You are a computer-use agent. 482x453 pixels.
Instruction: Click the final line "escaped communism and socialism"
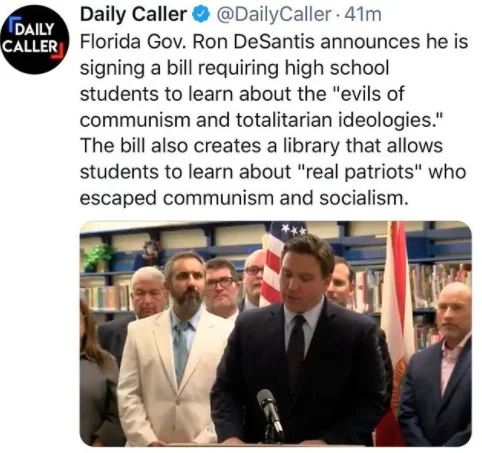[x=244, y=198]
